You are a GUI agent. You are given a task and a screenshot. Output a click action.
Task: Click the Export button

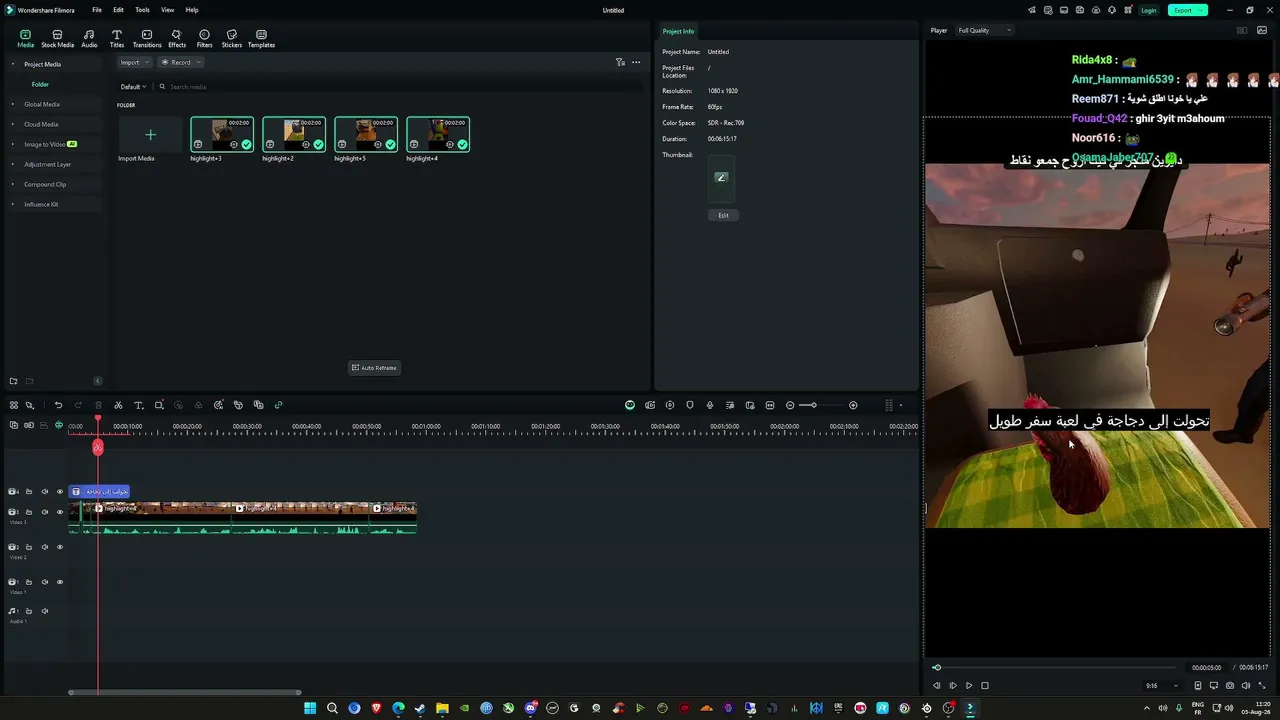[1187, 10]
